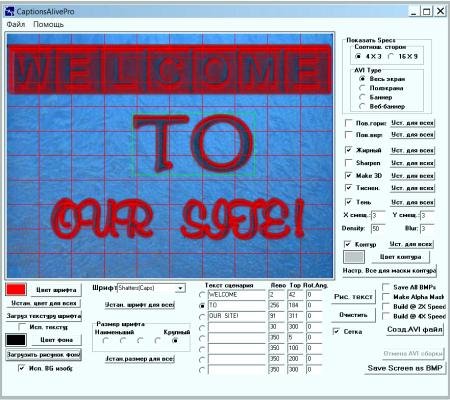Enable Save All BMPs checkbox
Screen dimensions: 450x400
386,287
